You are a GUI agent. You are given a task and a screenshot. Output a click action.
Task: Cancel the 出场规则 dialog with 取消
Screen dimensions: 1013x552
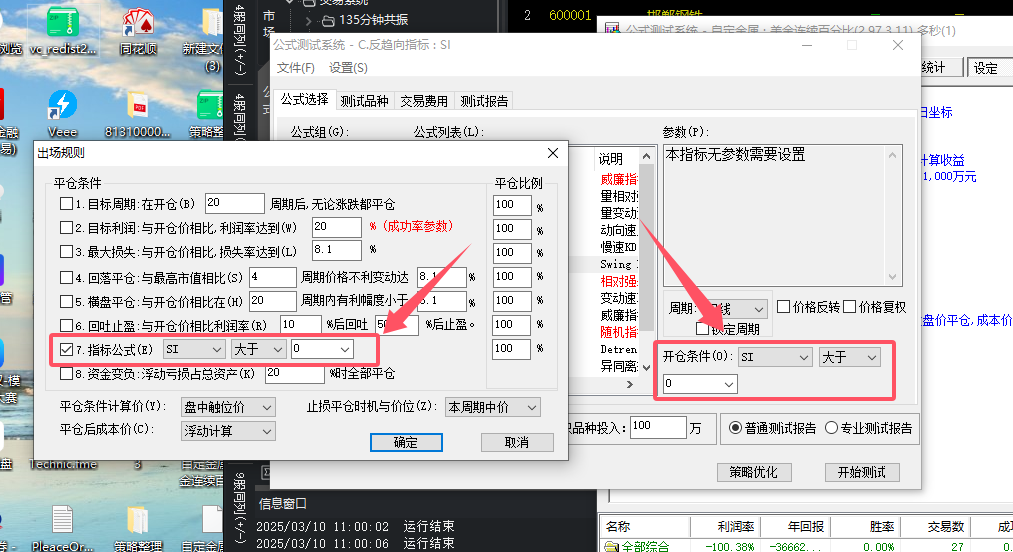(517, 442)
